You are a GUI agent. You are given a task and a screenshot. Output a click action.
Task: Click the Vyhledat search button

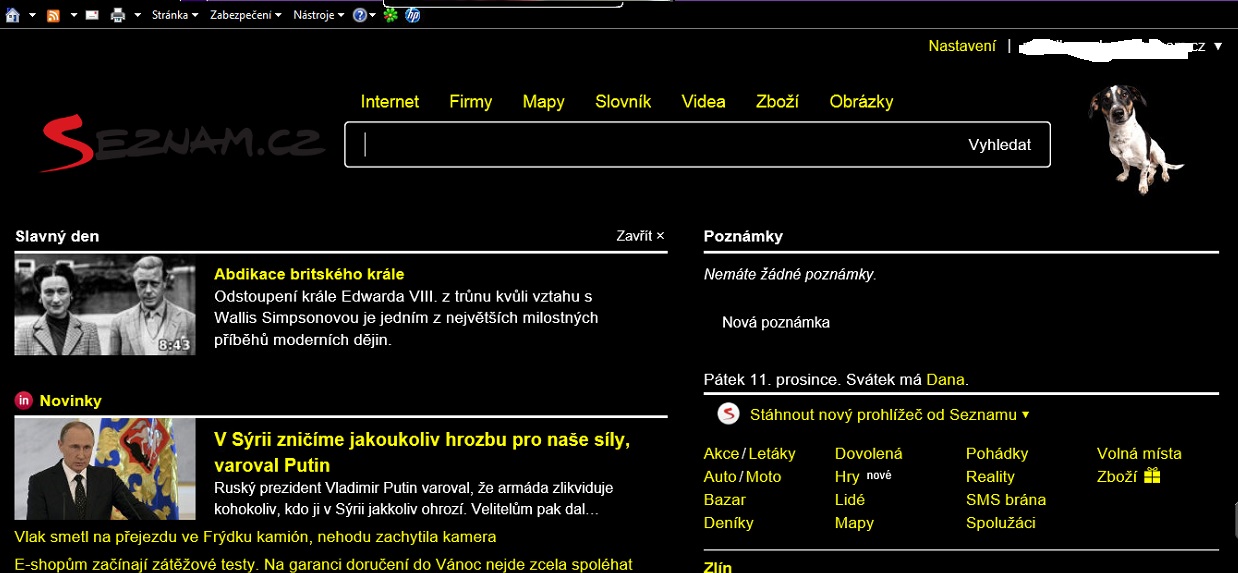1000,145
